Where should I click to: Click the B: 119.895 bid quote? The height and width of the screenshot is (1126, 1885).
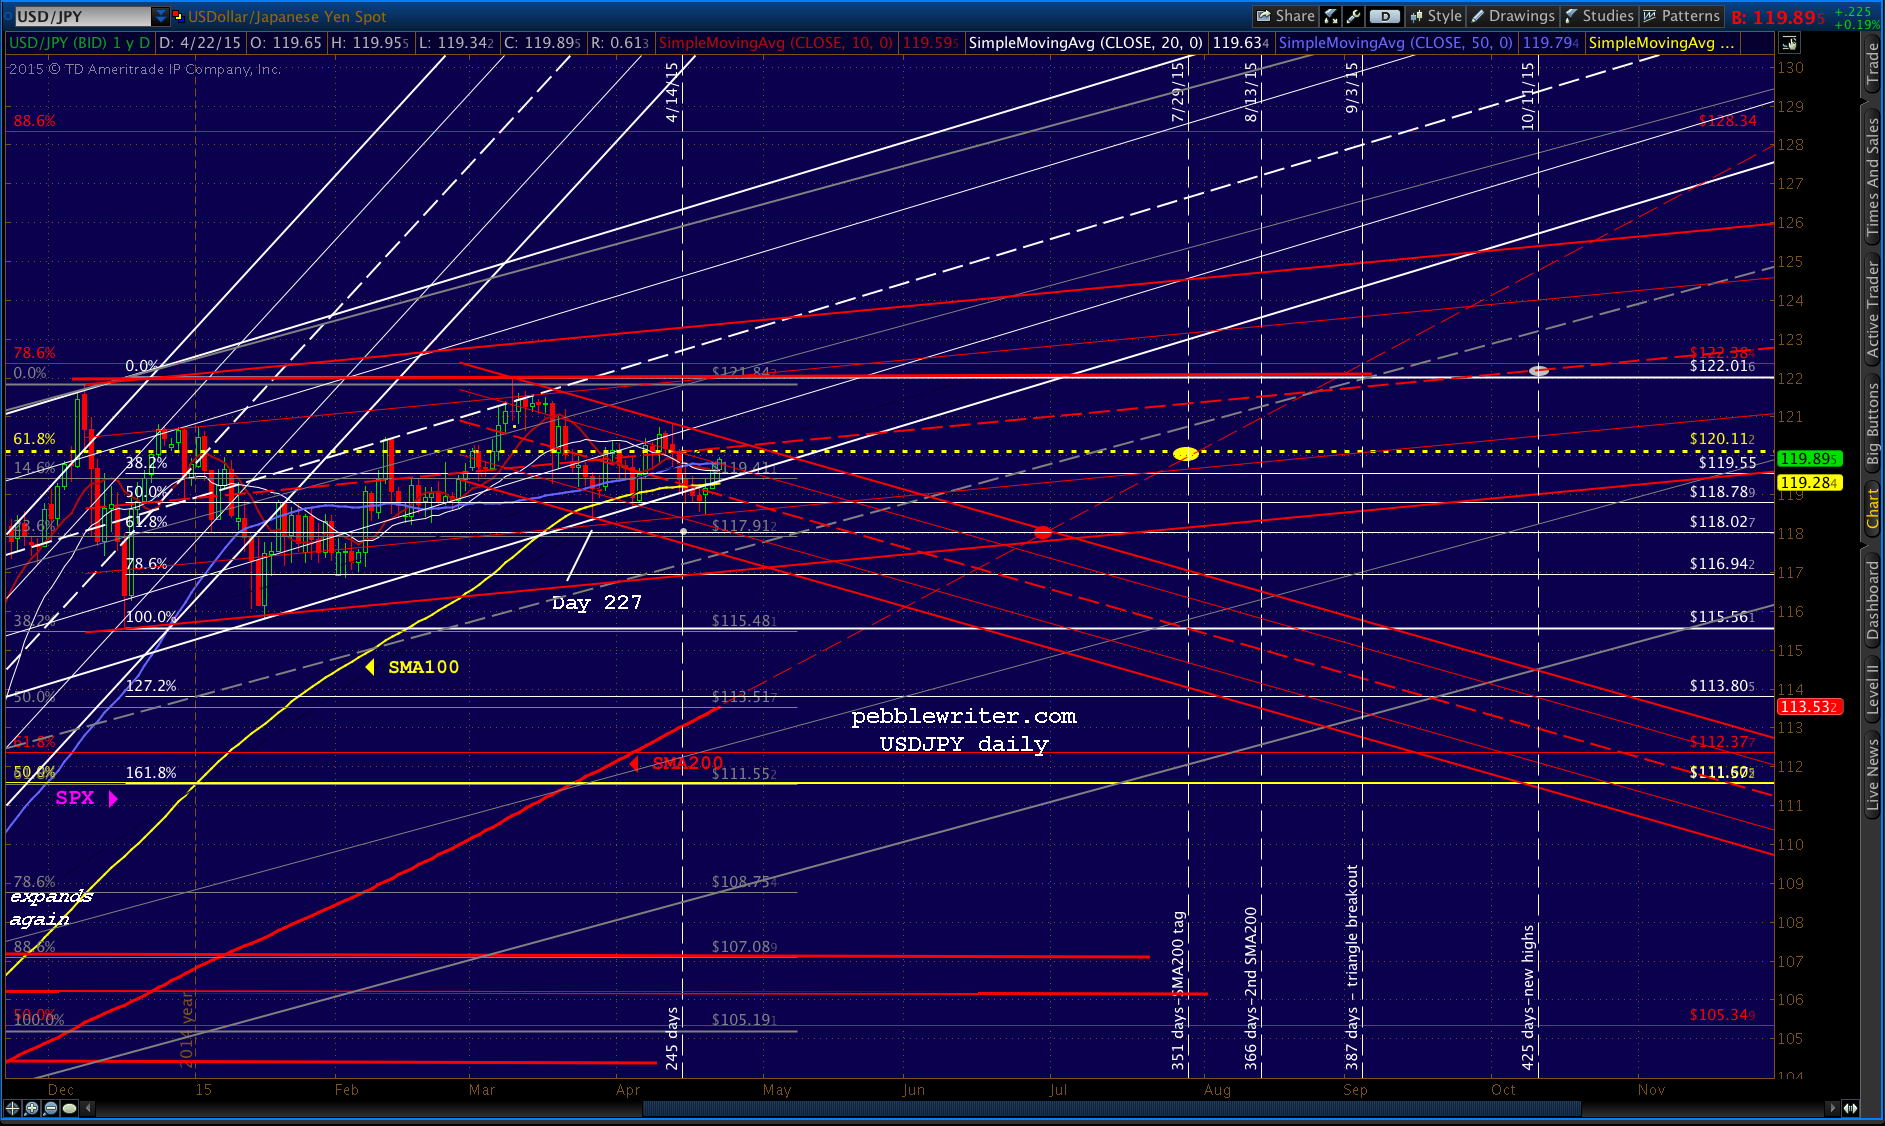(1779, 17)
